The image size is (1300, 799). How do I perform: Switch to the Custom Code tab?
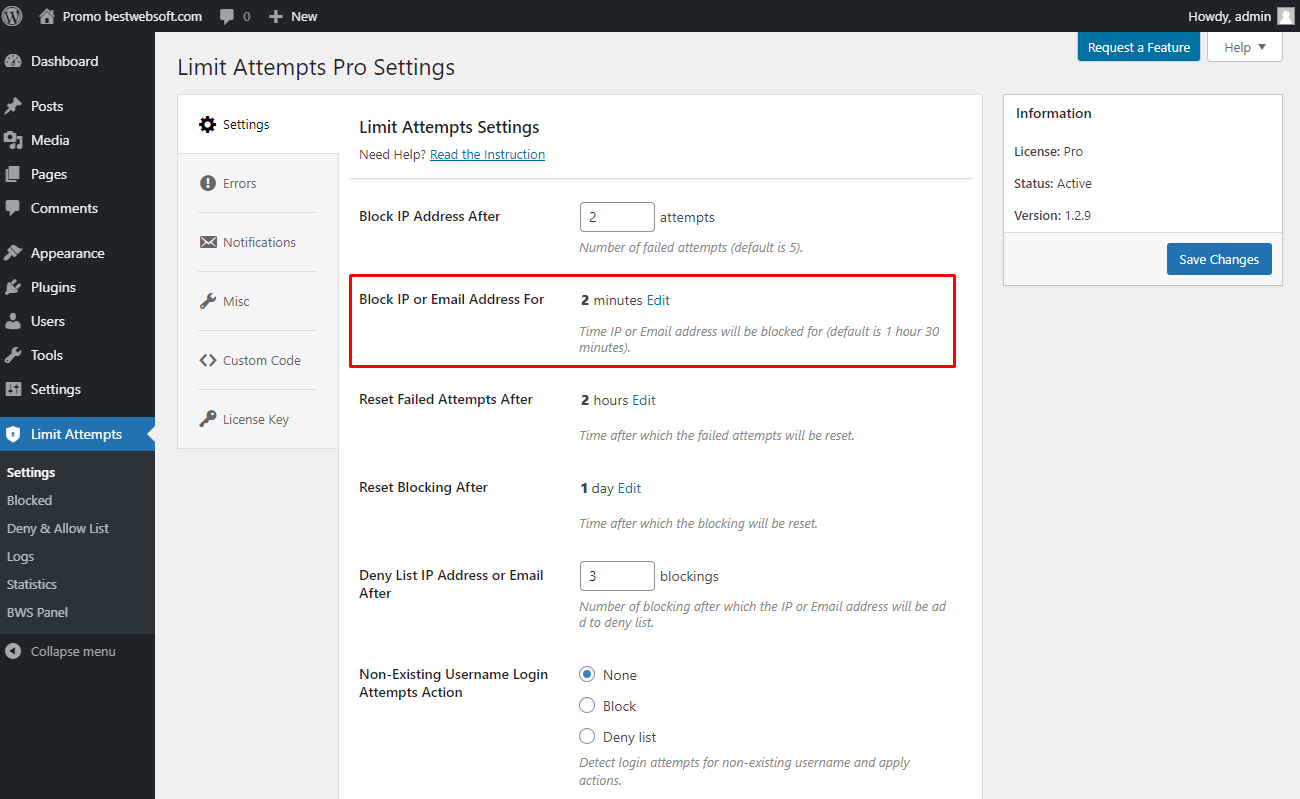pyautogui.click(x=258, y=360)
